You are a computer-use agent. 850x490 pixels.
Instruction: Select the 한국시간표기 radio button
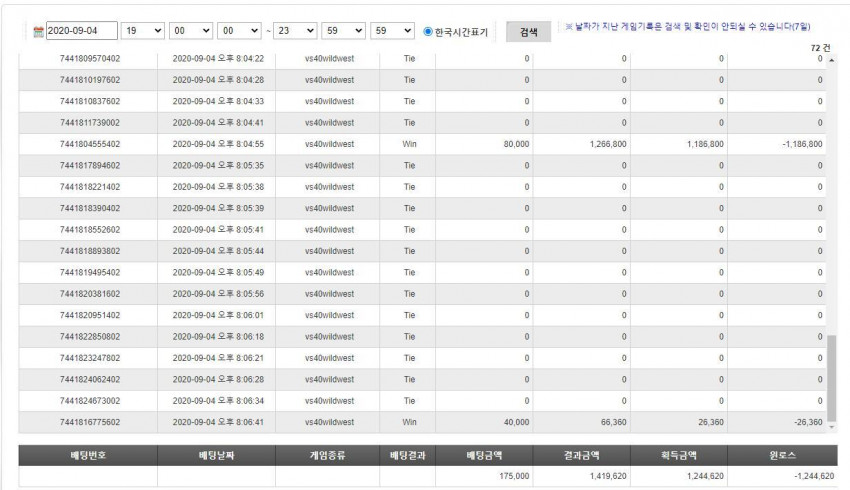428,31
